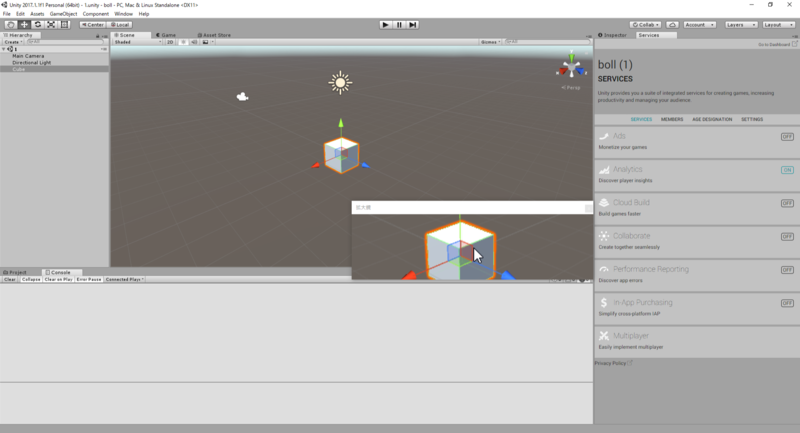Toggle the Ads service OFF switch

[x=787, y=137]
